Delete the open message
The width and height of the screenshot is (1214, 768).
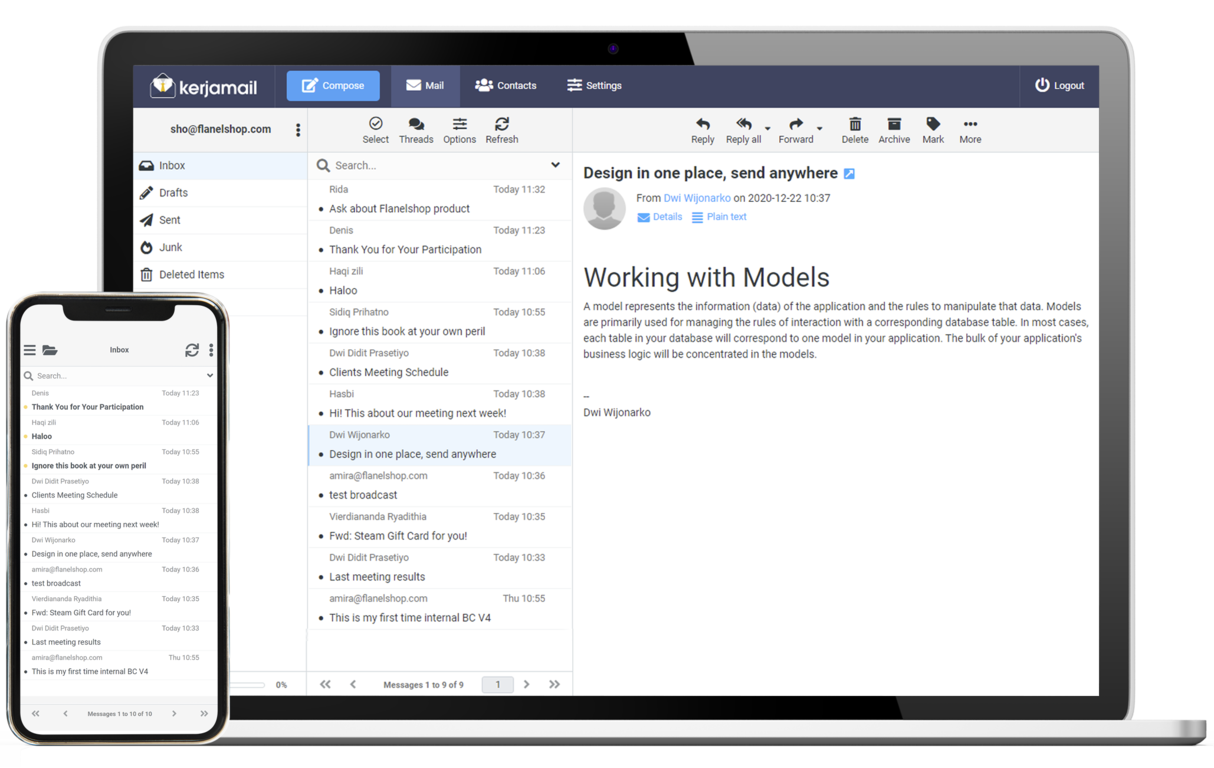[855, 131]
